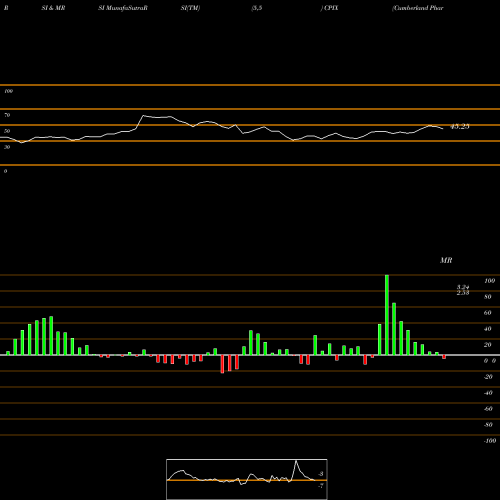Click the ') CPIX' ticker symbol text

pos(329,8)
